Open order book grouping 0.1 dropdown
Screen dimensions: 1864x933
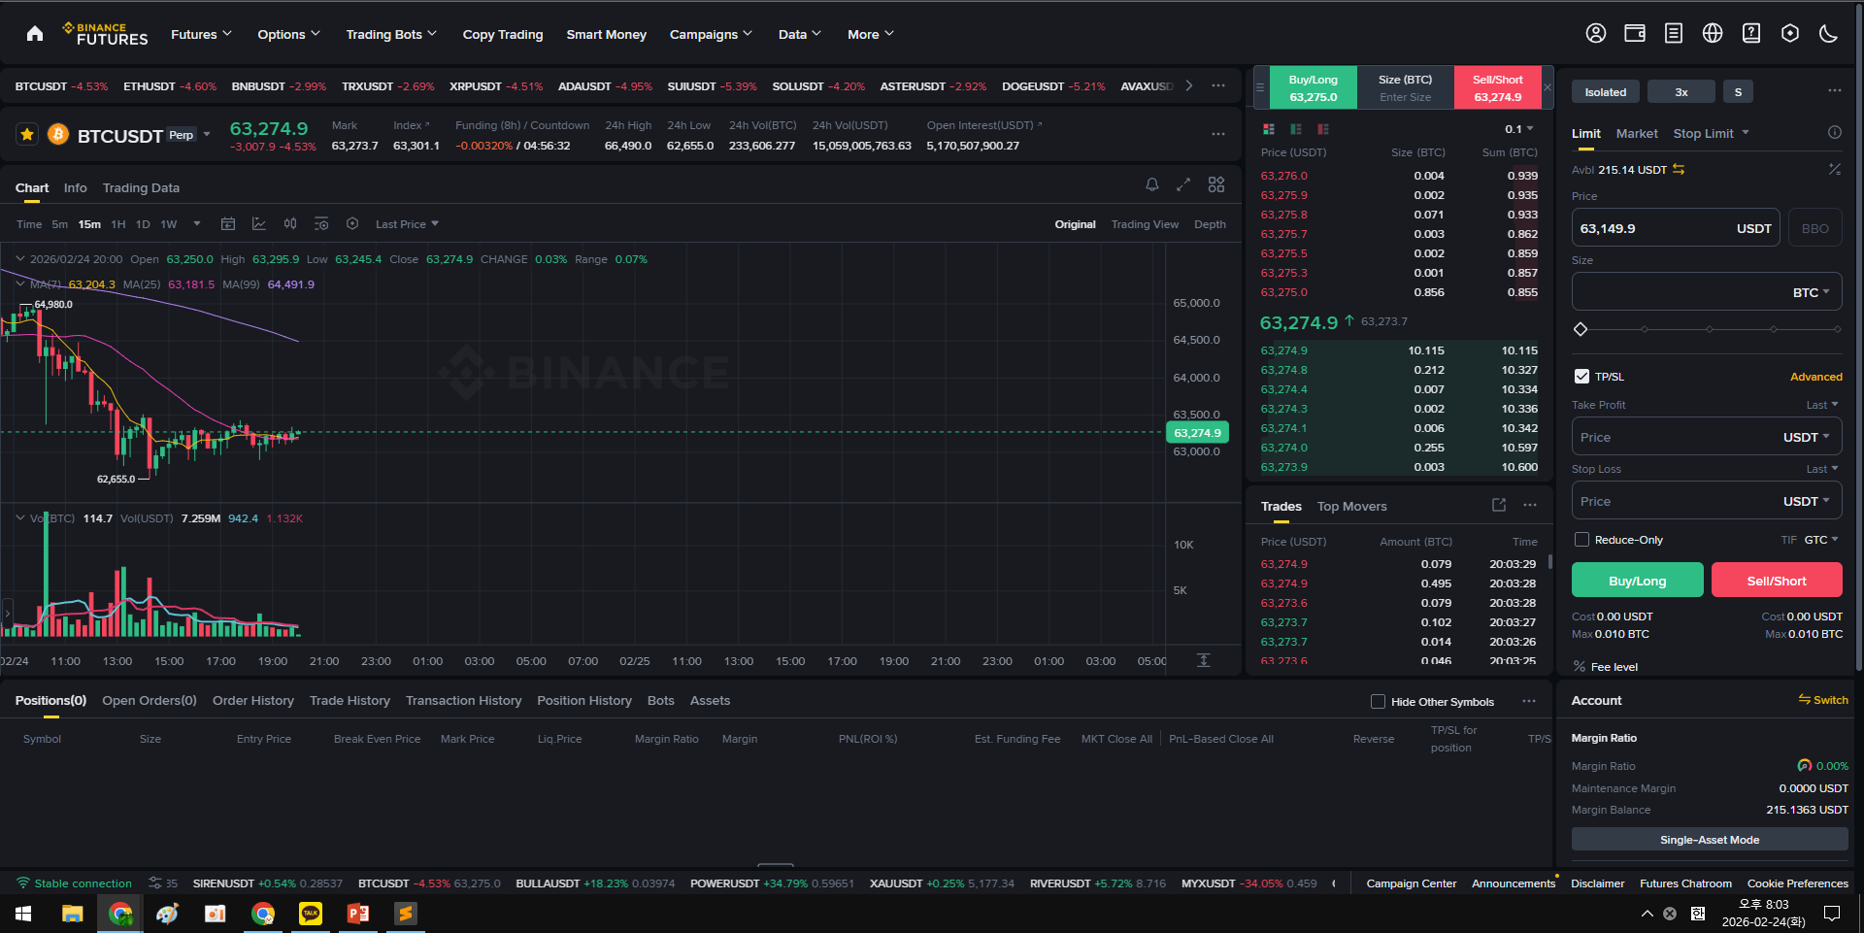pyautogui.click(x=1519, y=129)
